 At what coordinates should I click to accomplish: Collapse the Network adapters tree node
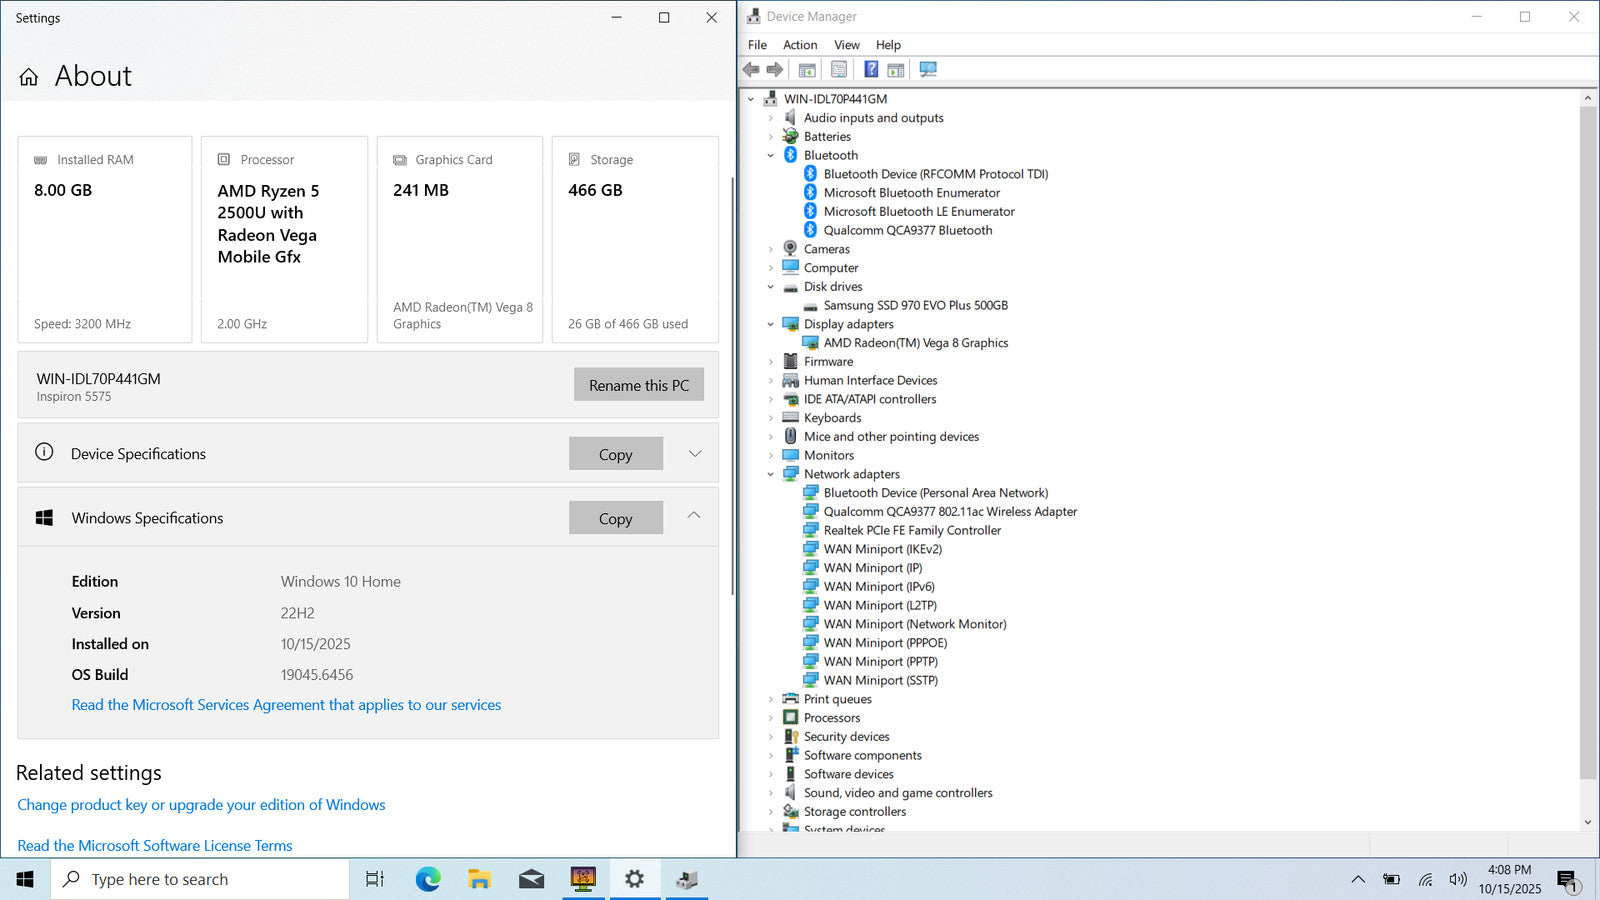click(771, 474)
